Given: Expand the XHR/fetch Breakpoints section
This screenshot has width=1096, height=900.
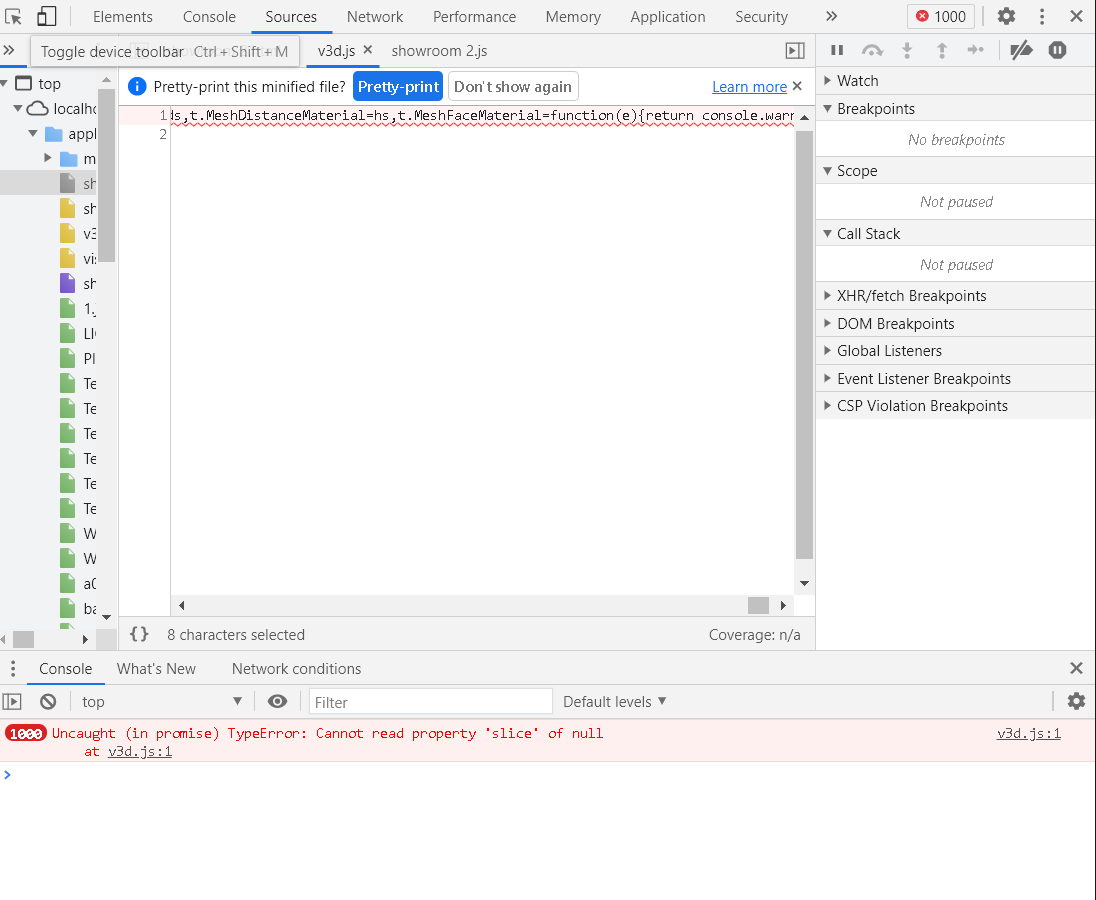Looking at the screenshot, I should pyautogui.click(x=911, y=296).
